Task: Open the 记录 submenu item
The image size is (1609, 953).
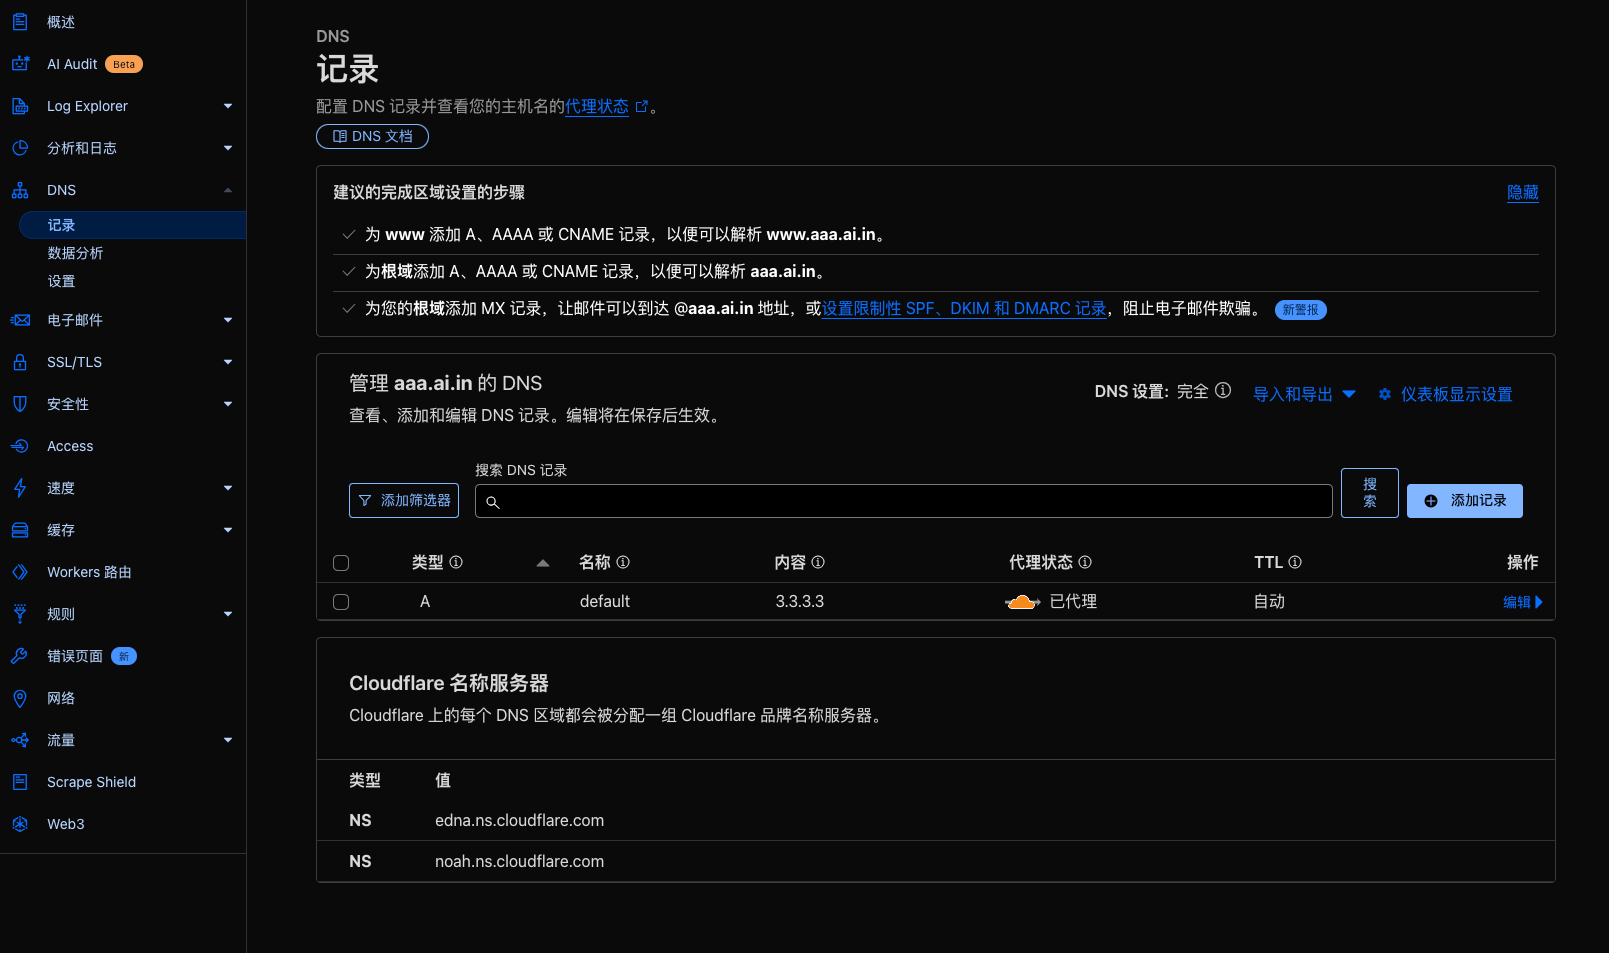Action: (x=132, y=225)
